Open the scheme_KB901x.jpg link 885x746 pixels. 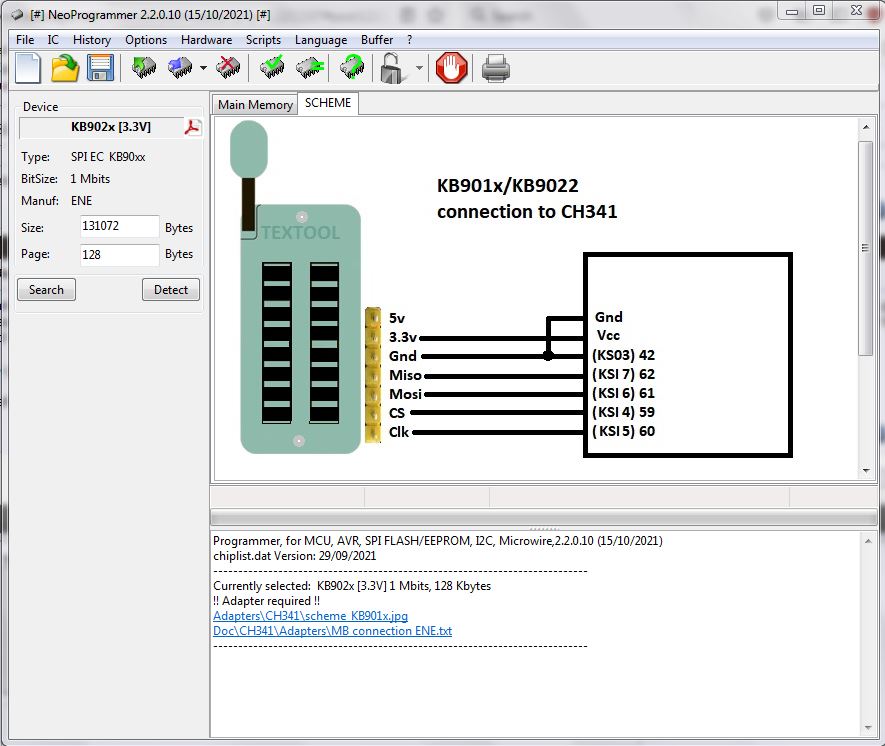[310, 616]
